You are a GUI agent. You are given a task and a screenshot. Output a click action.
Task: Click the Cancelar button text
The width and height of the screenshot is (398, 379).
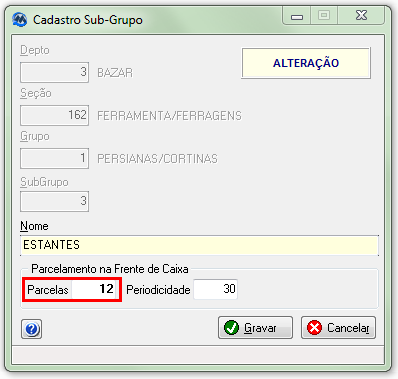tap(348, 328)
